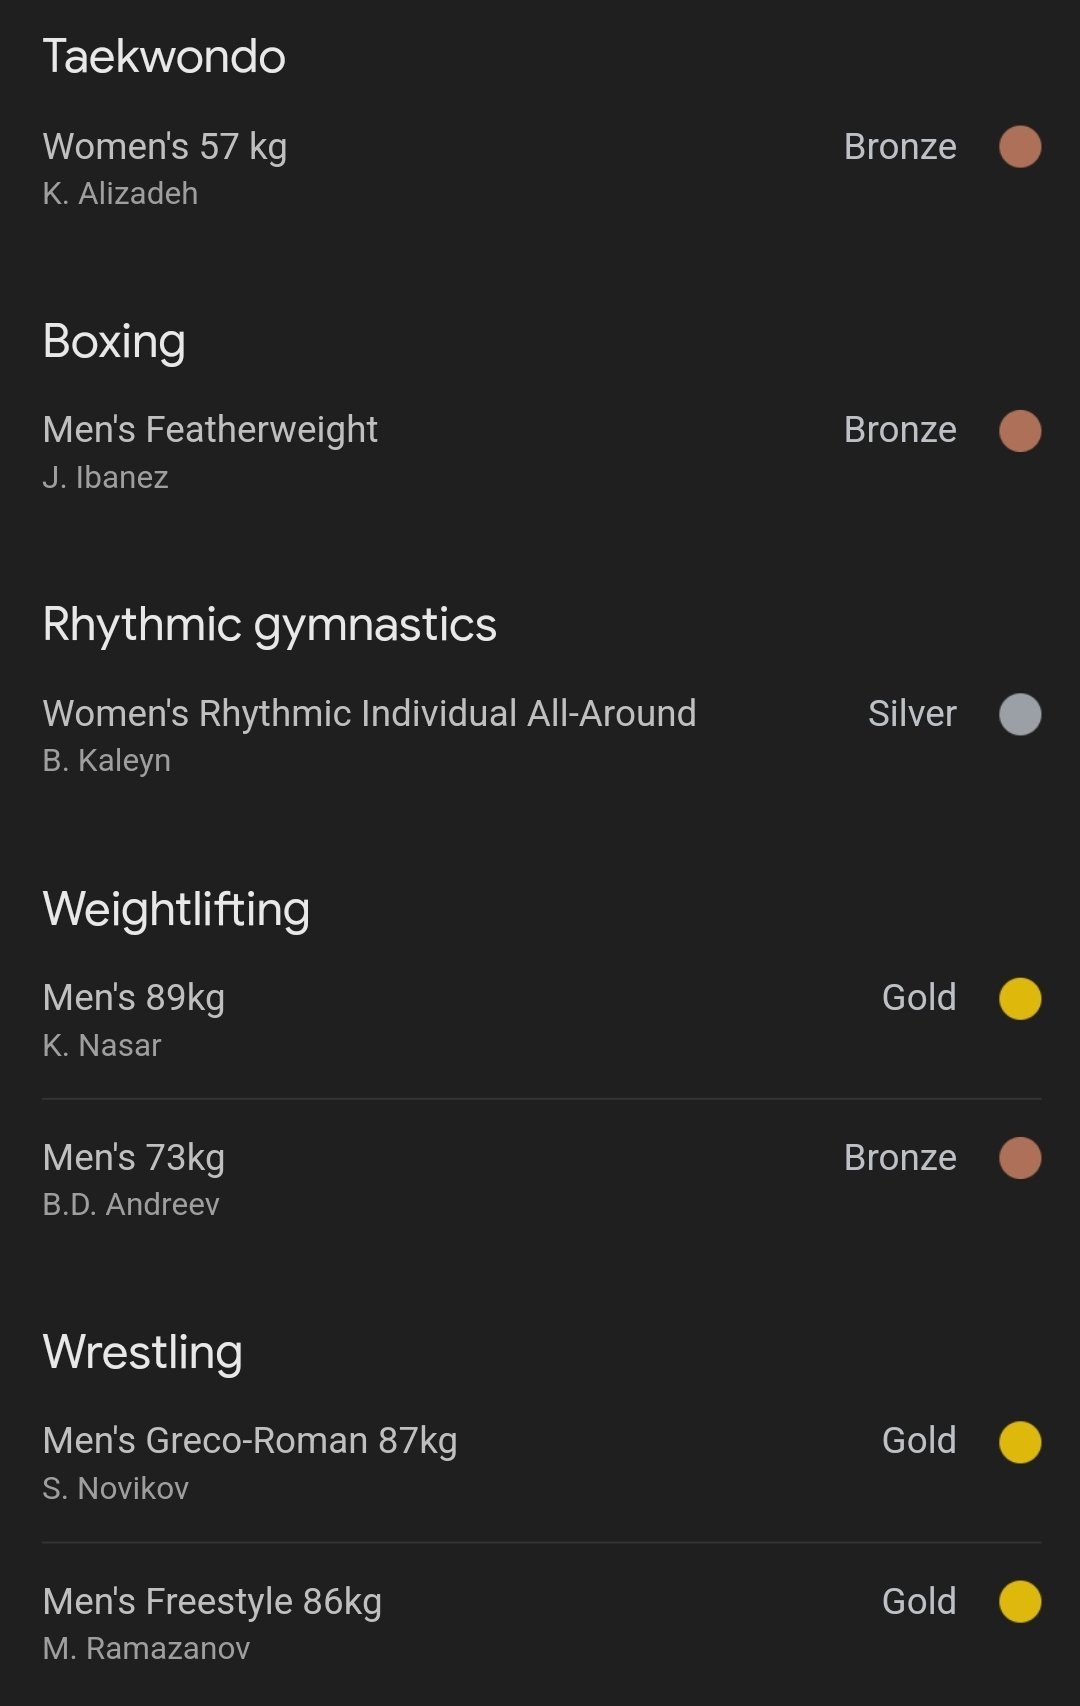Select the Men's 73kg weightlifting event
The image size is (1080, 1706).
pos(134,1158)
